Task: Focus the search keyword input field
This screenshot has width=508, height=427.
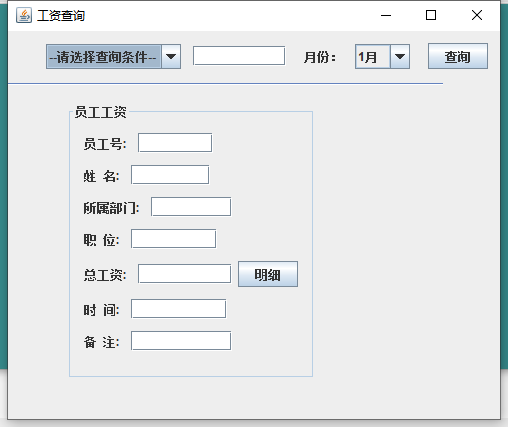Action: pos(239,56)
